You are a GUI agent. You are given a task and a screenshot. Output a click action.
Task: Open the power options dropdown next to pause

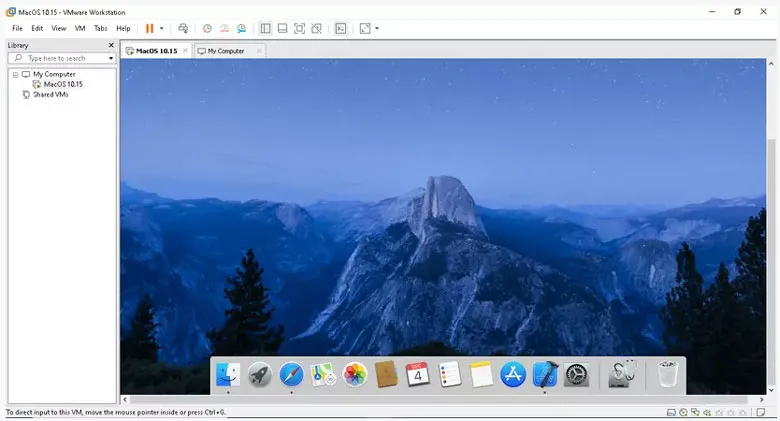pyautogui.click(x=161, y=28)
